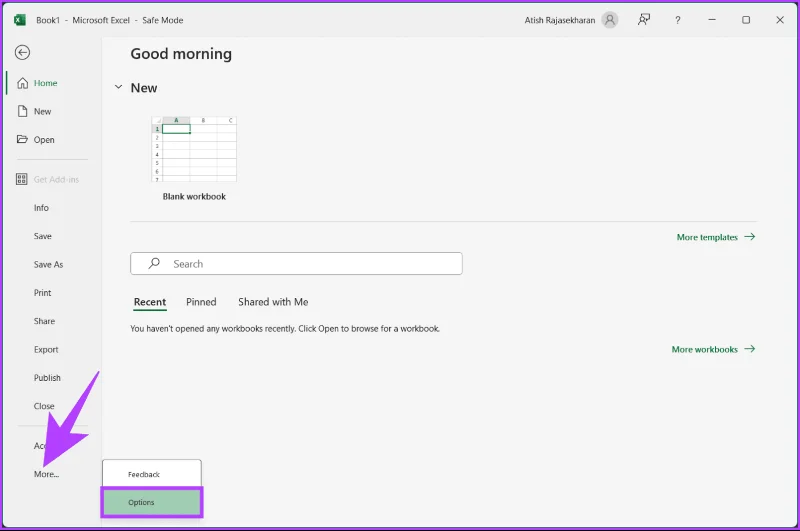This screenshot has height=531, width=800.
Task: Click the Get Add-ins grid icon
Action: [x=21, y=179]
